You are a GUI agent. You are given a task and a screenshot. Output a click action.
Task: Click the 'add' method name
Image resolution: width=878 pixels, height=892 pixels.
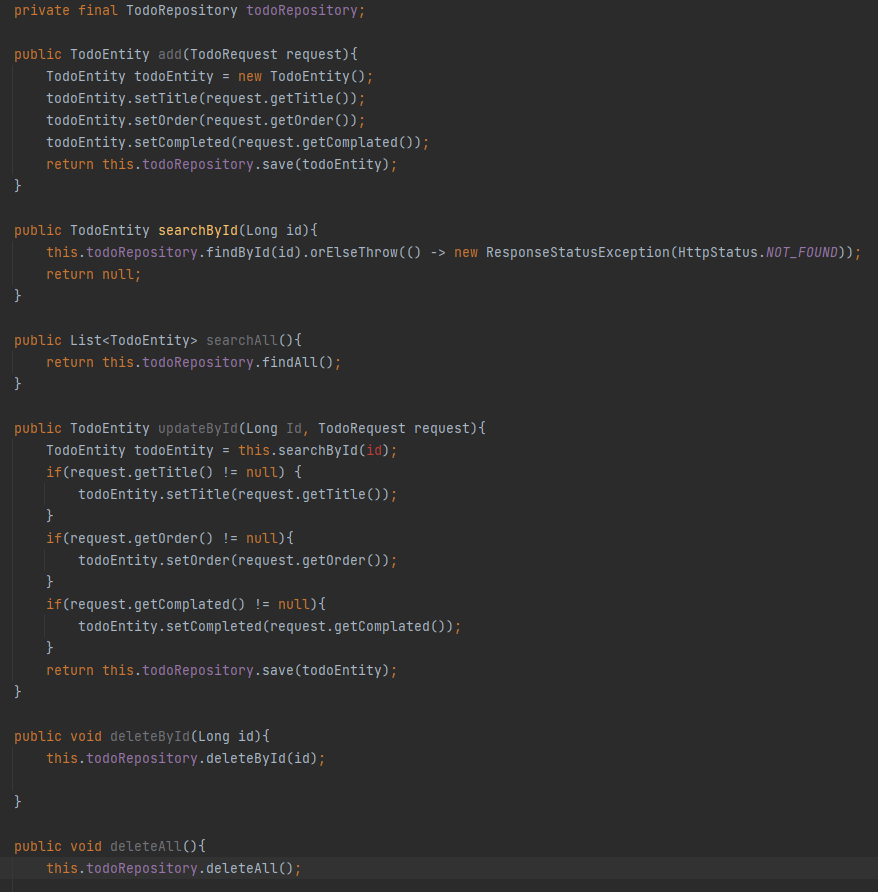tap(170, 54)
